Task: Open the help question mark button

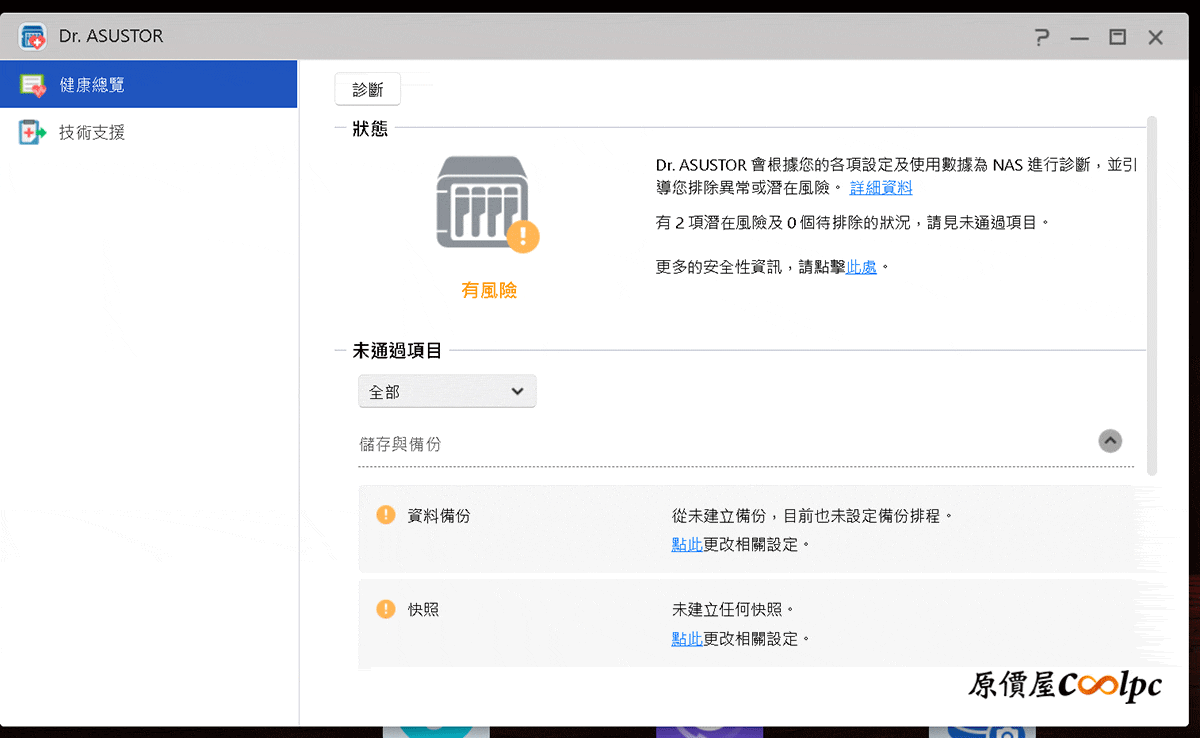Action: [x=1042, y=38]
